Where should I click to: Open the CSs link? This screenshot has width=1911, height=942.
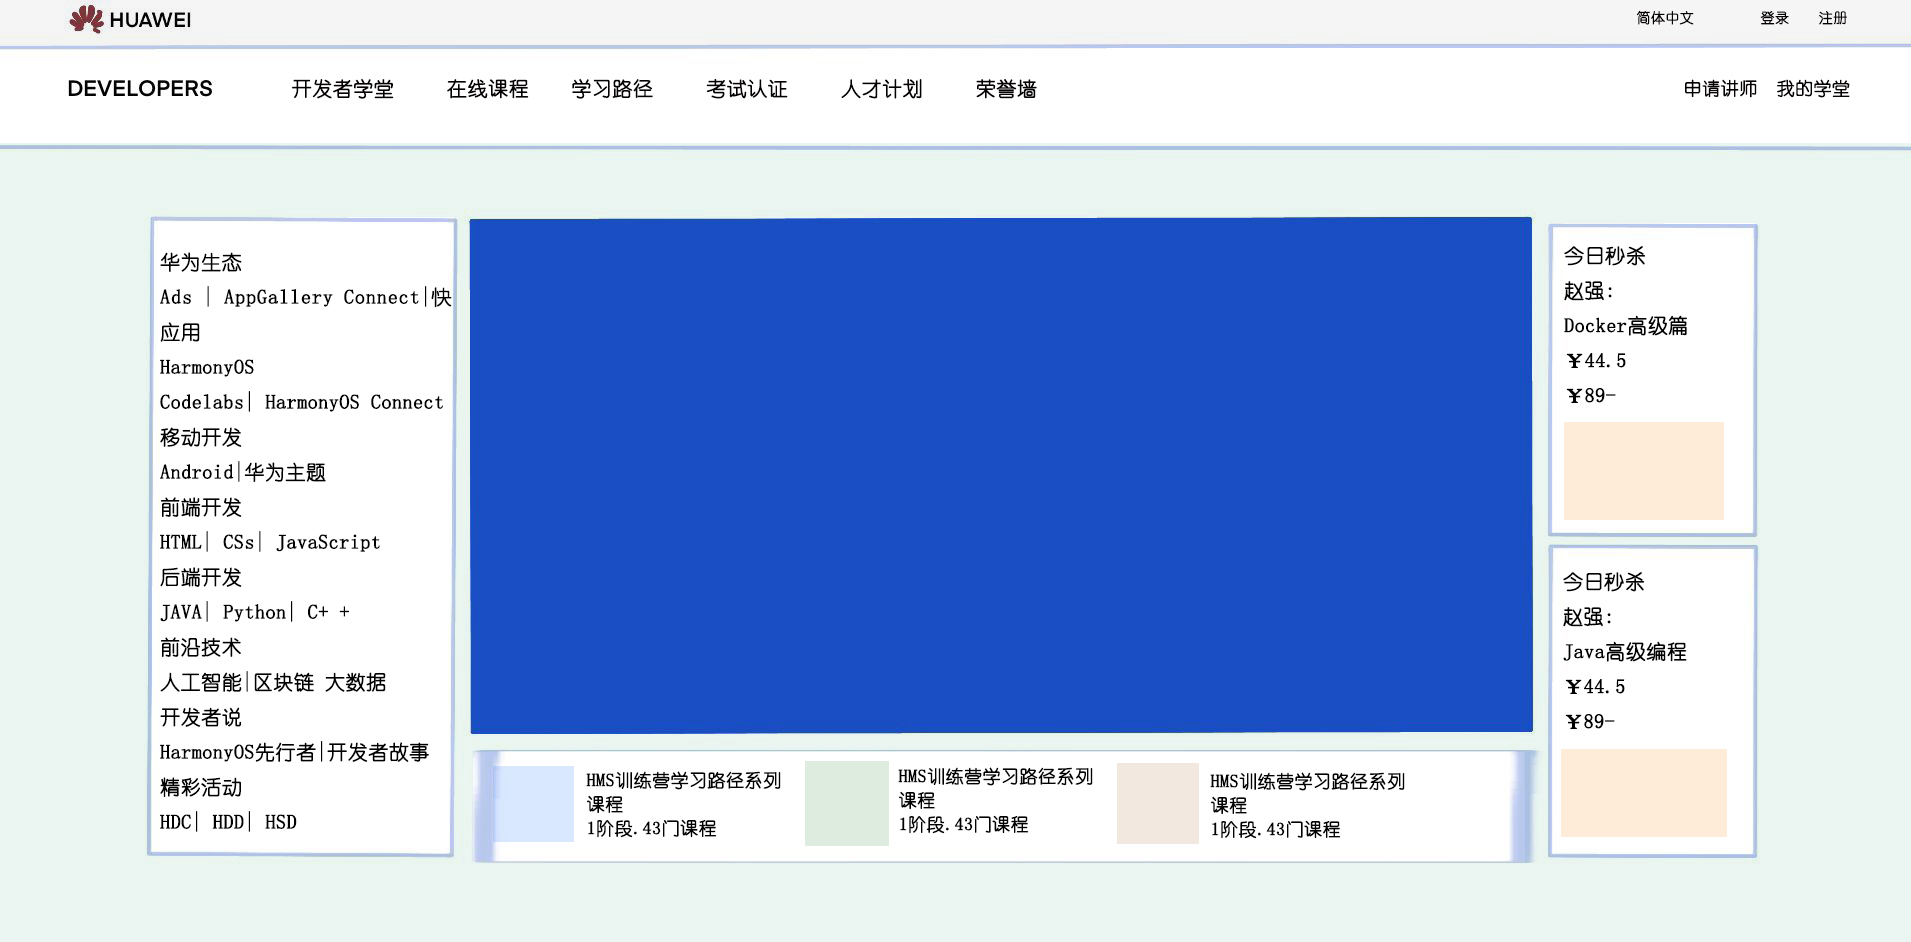pos(238,542)
